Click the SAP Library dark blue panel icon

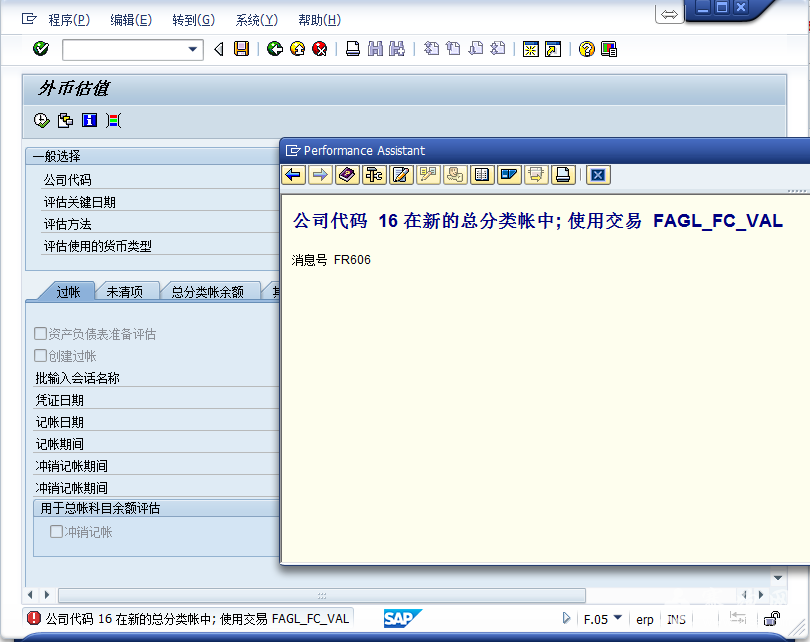click(x=509, y=175)
